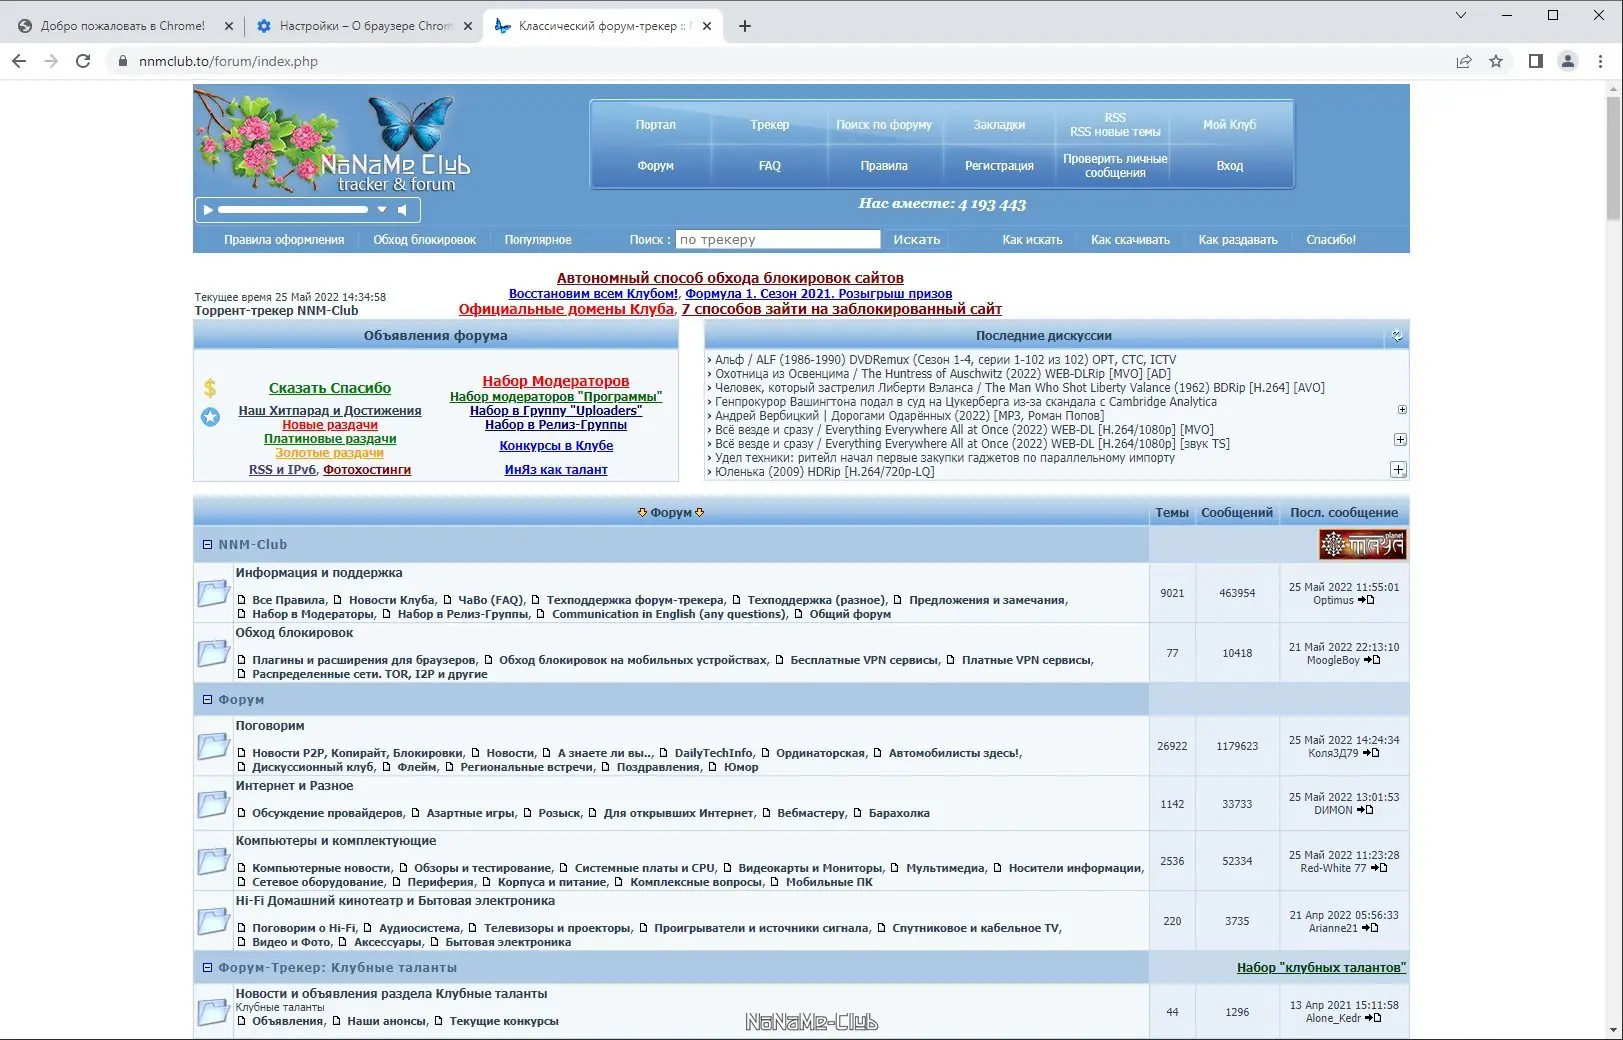The width and height of the screenshot is (1623, 1040).
Task: Mute the header audio player via speaker icon
Action: point(402,210)
